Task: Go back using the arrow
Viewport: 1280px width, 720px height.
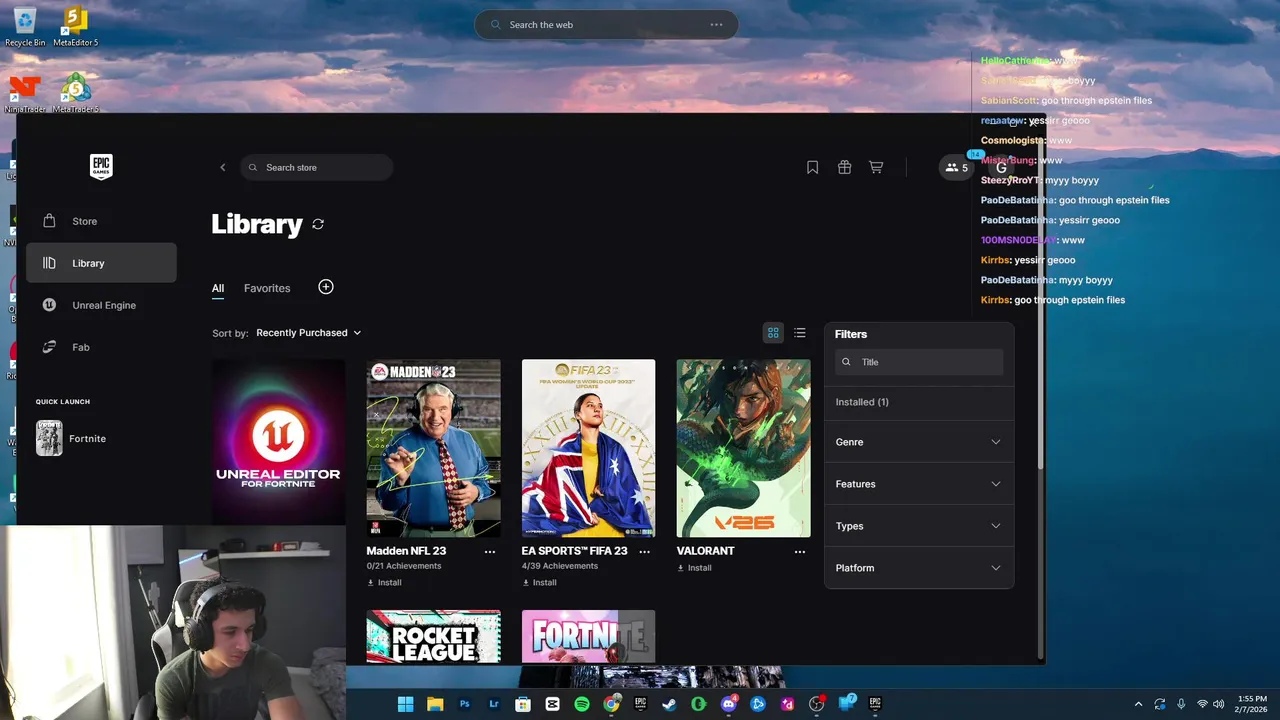Action: point(223,167)
